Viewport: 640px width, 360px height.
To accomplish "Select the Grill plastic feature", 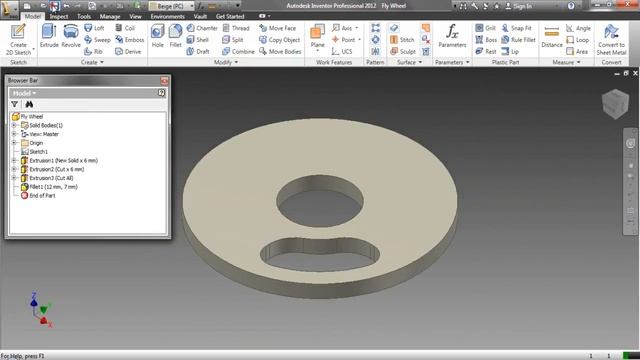I will (x=485, y=28).
